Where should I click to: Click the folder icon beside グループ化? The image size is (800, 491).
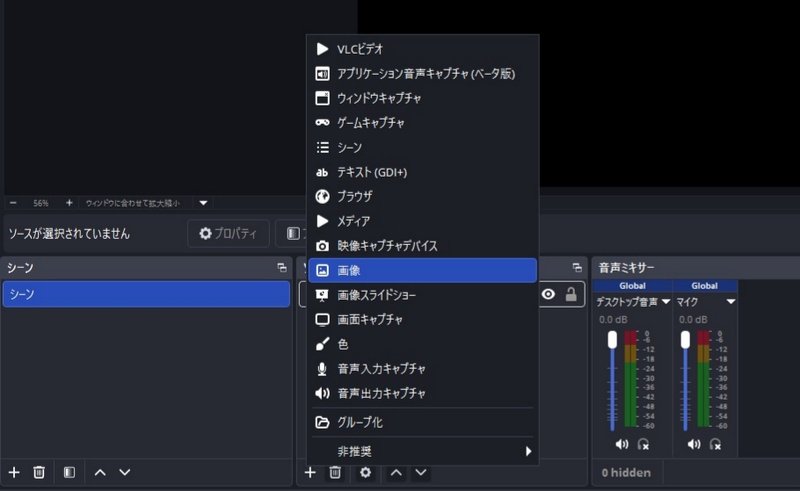point(322,422)
